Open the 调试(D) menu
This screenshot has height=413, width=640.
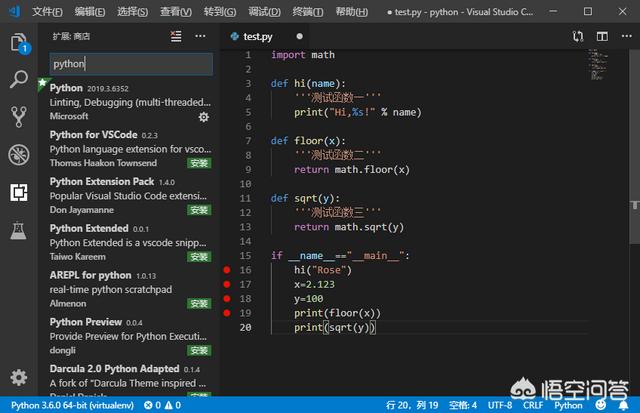[x=264, y=12]
